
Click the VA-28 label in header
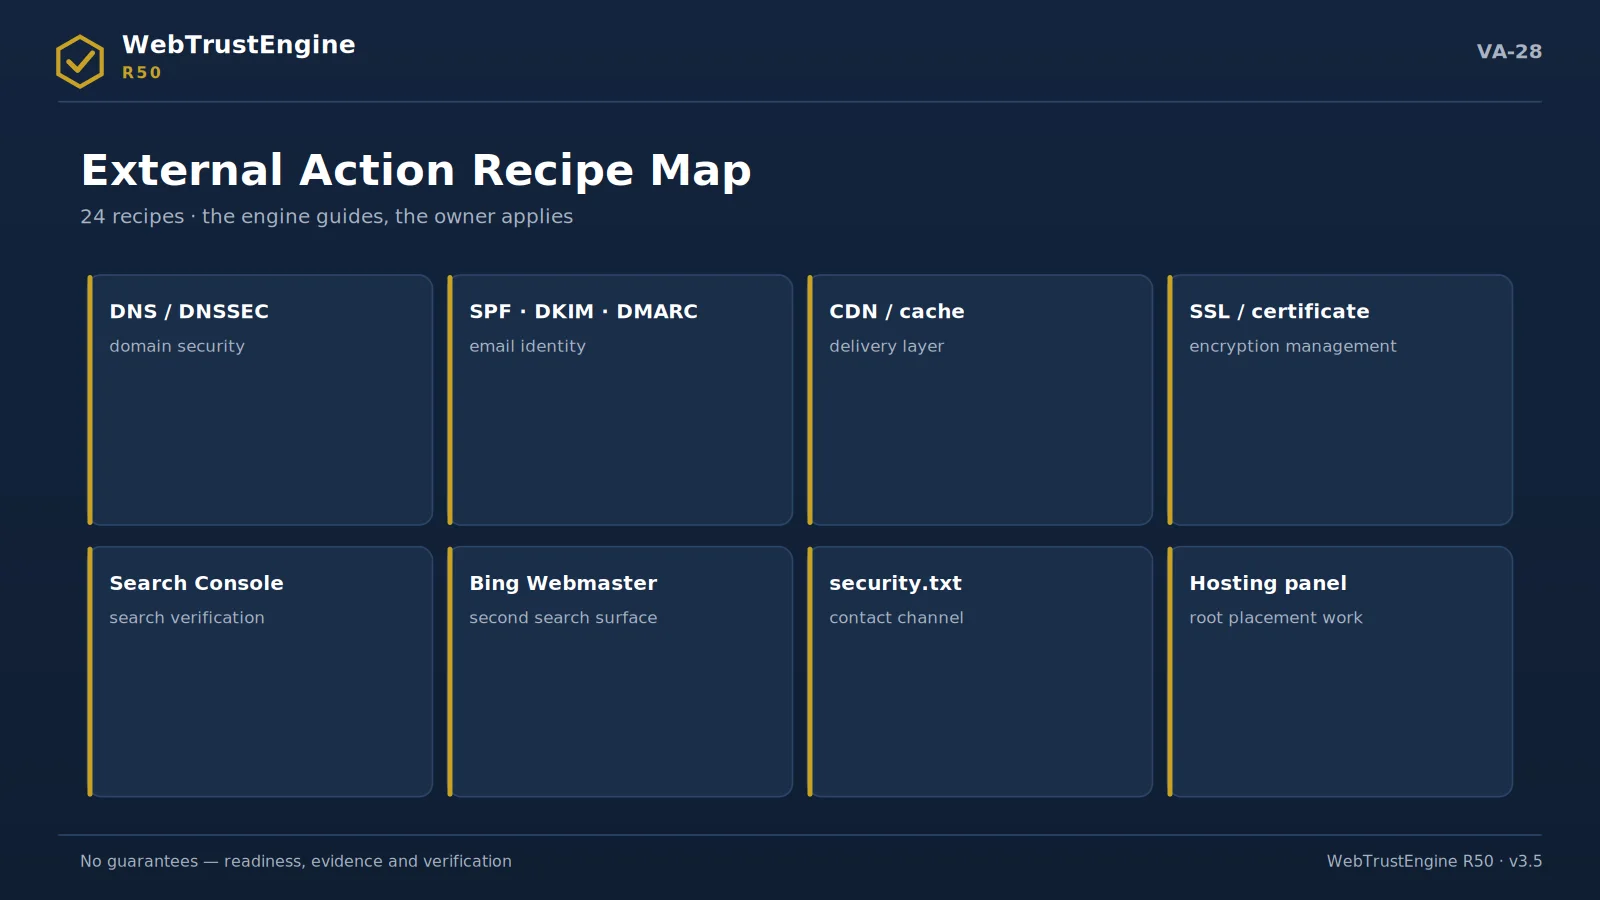(x=1509, y=51)
